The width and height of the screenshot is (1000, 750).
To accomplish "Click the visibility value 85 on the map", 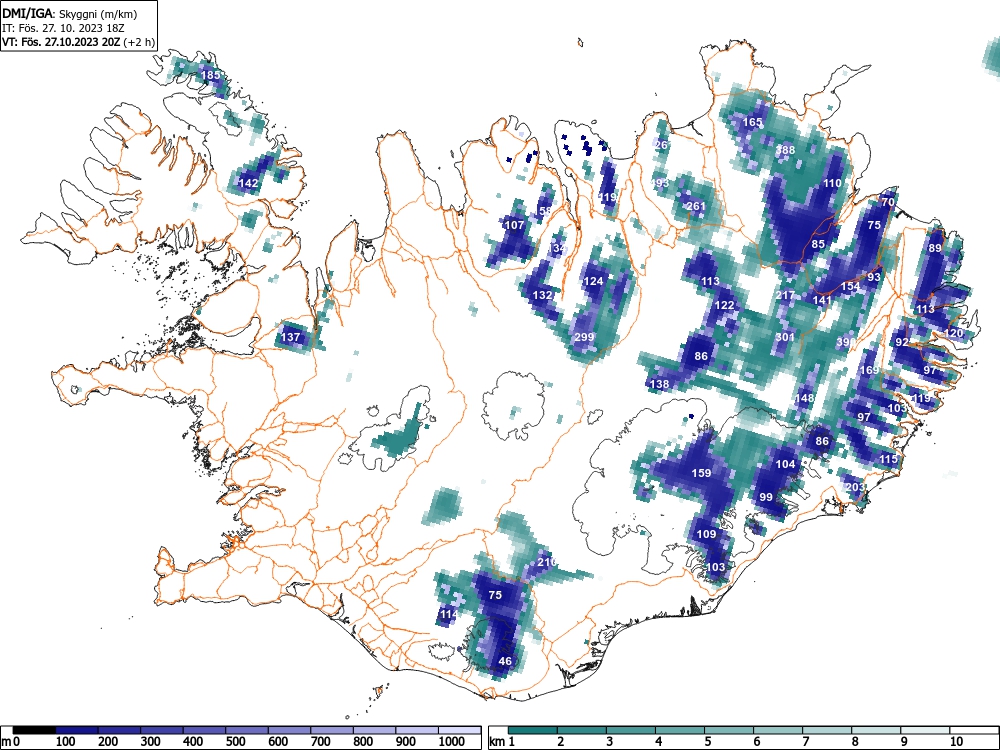I will click(x=818, y=244).
